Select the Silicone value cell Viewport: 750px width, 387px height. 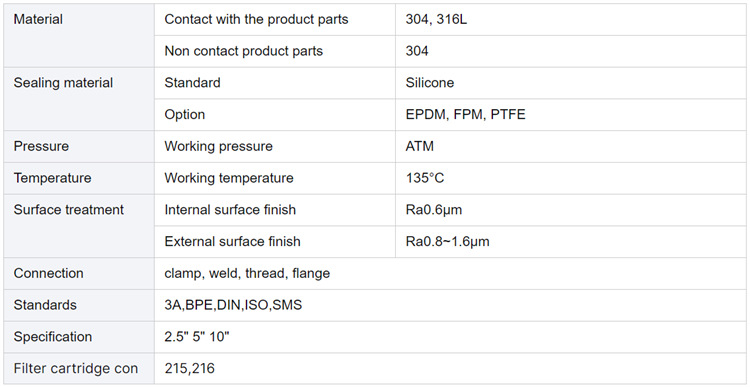tap(571, 83)
